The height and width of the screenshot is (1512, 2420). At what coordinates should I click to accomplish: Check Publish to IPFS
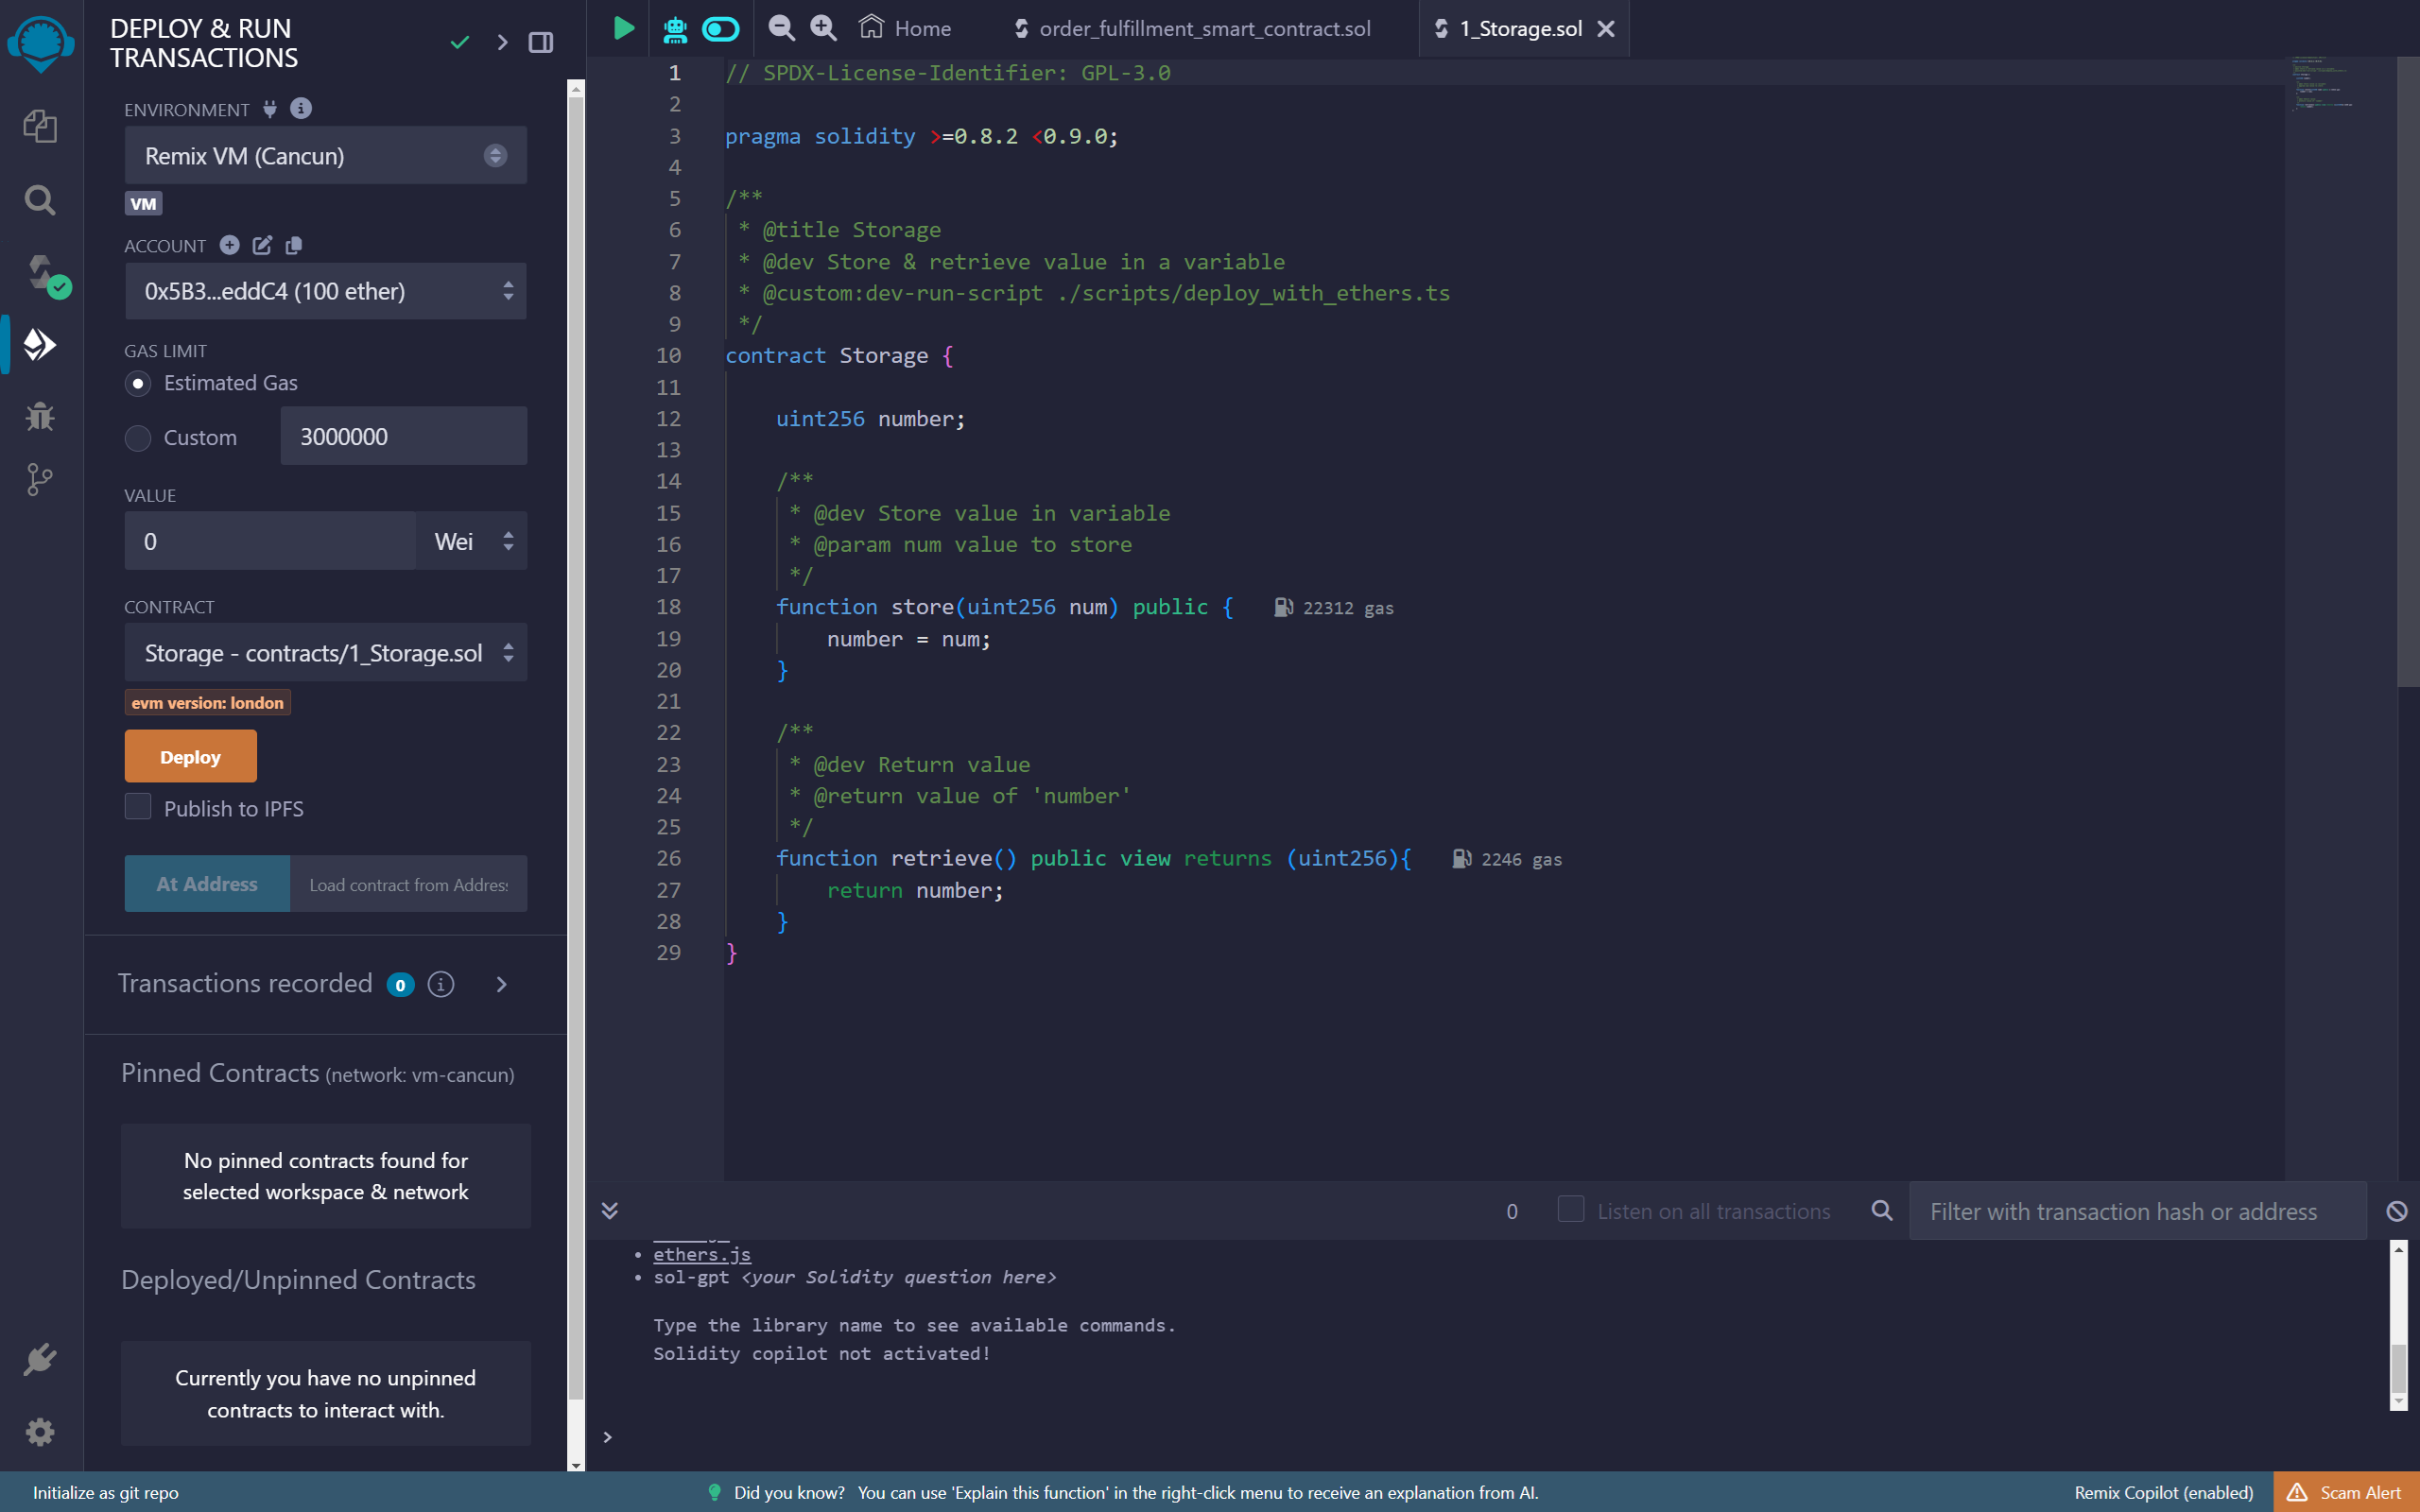click(138, 807)
